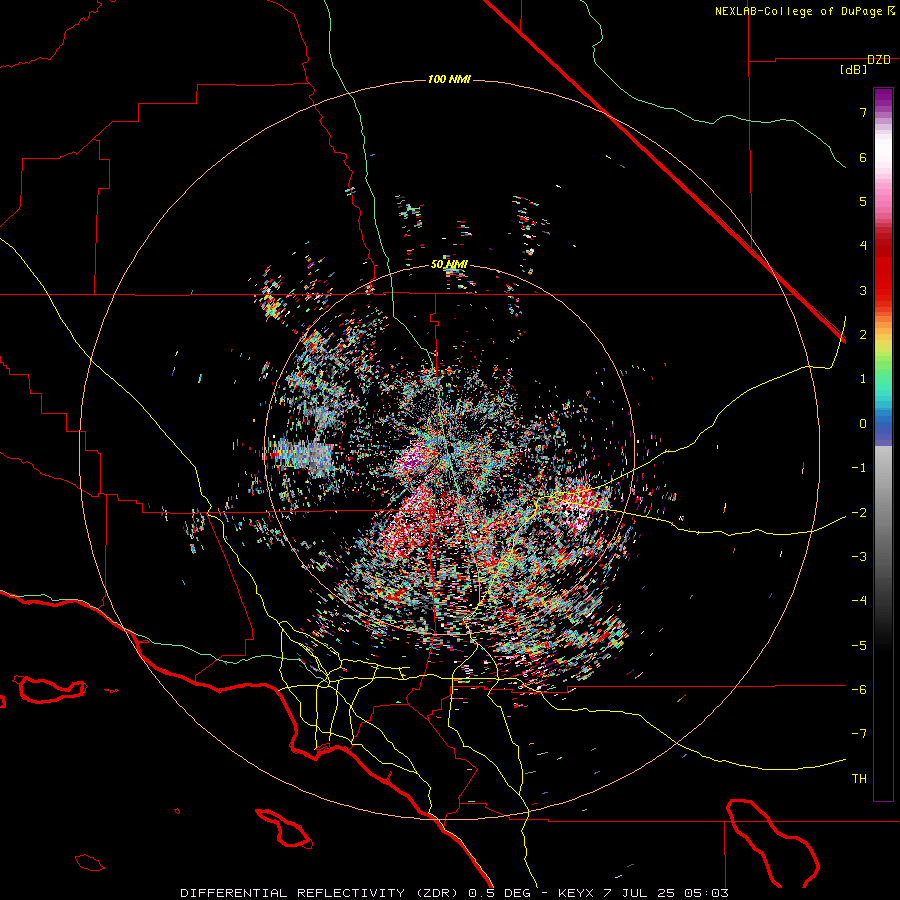
Task: Click the 3 value on the color scale
Action: point(863,290)
